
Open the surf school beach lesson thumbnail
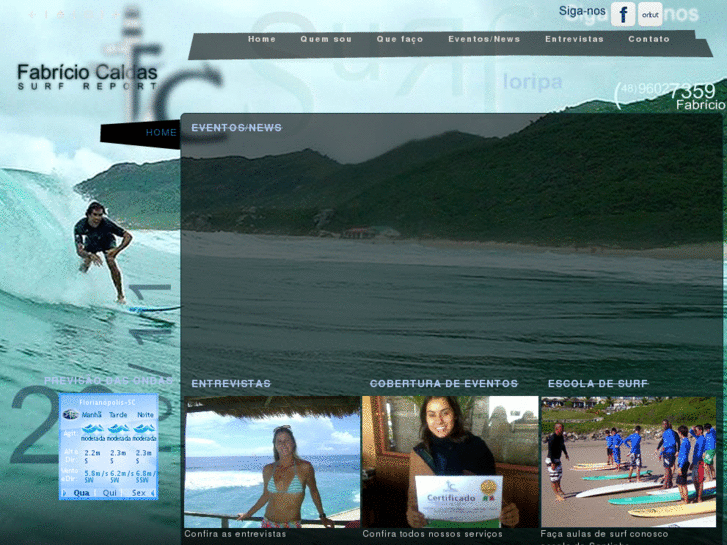[x=629, y=462]
